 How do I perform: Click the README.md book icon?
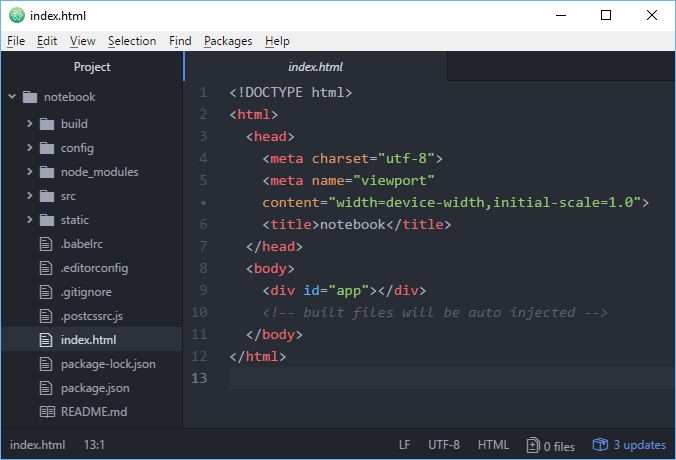coord(46,412)
